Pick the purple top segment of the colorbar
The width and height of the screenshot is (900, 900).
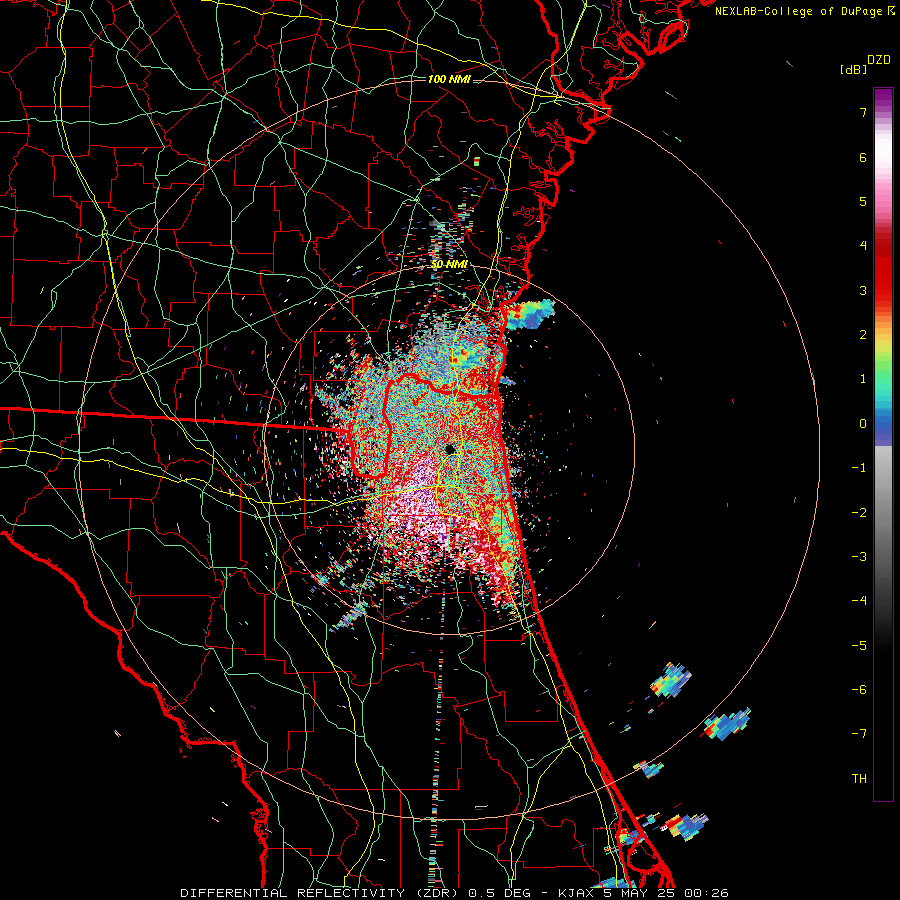tap(883, 98)
